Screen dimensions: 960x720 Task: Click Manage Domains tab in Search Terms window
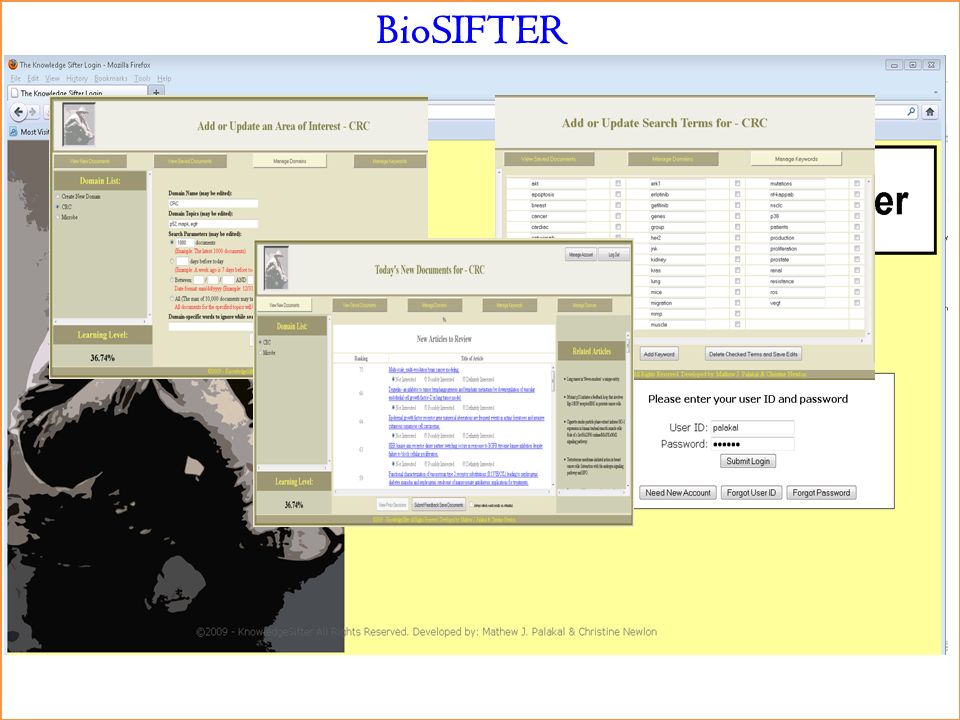673,159
